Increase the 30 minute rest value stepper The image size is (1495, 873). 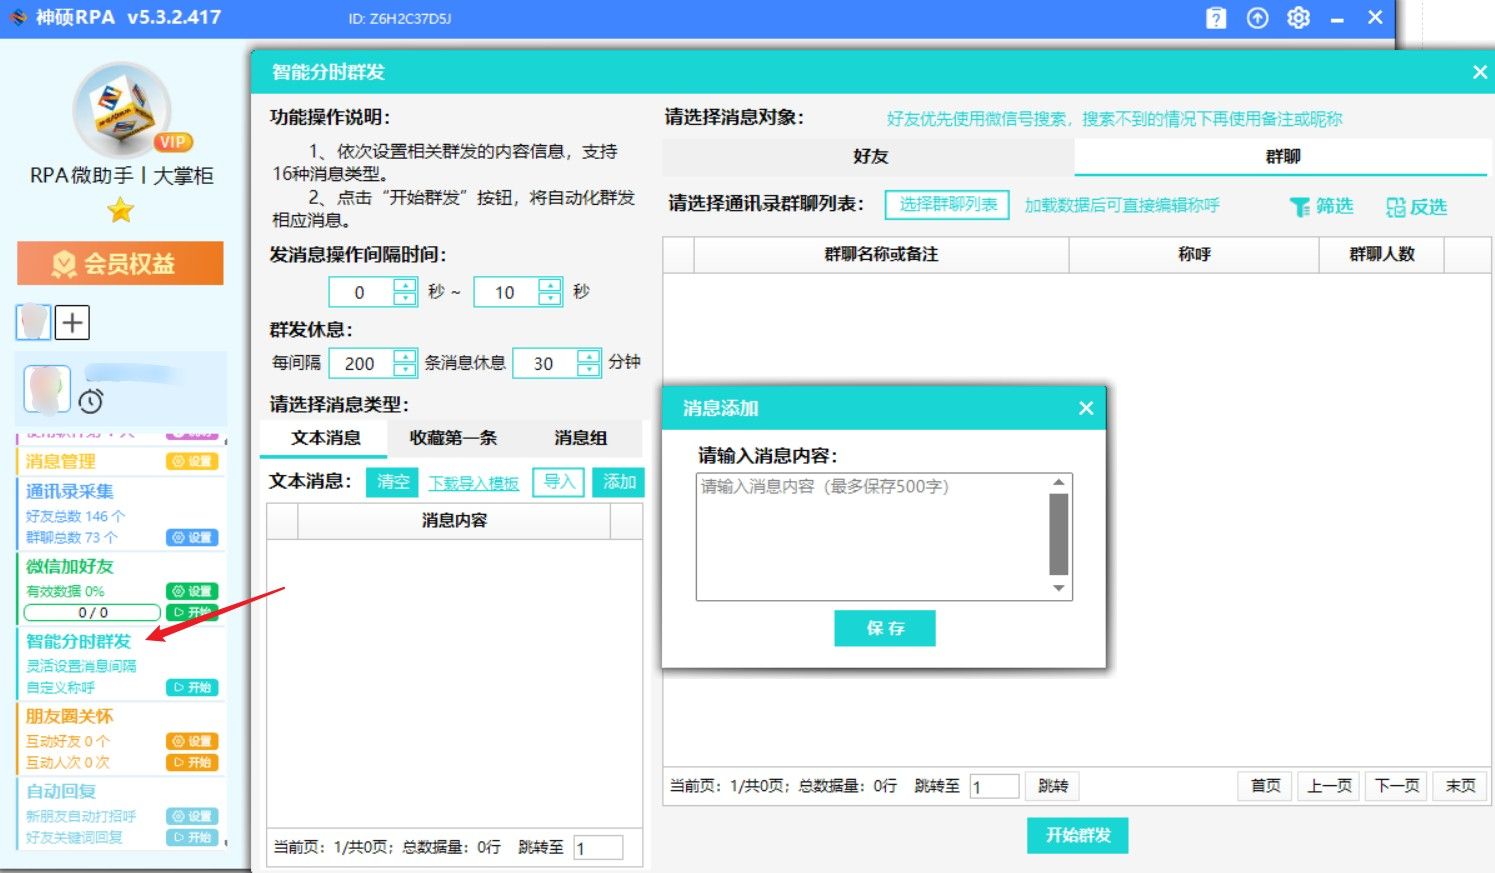tap(591, 357)
